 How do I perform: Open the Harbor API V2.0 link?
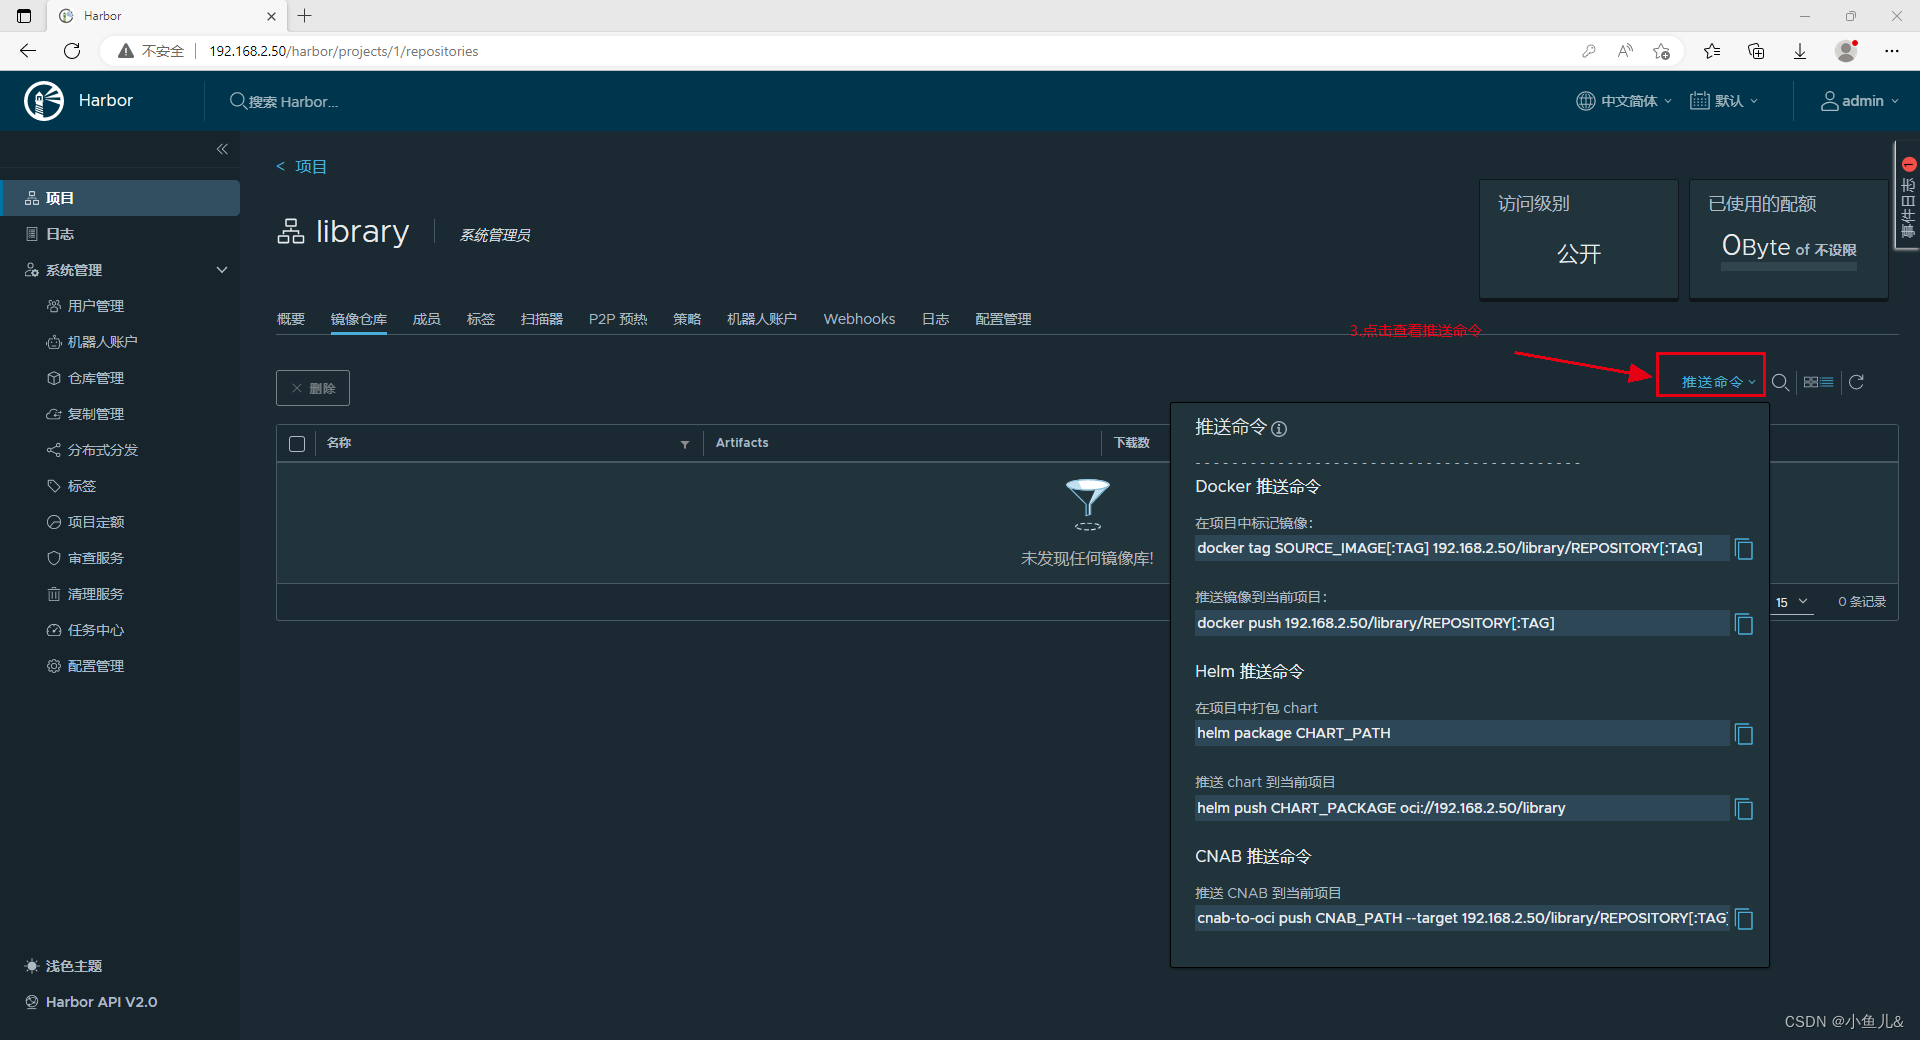(91, 1002)
